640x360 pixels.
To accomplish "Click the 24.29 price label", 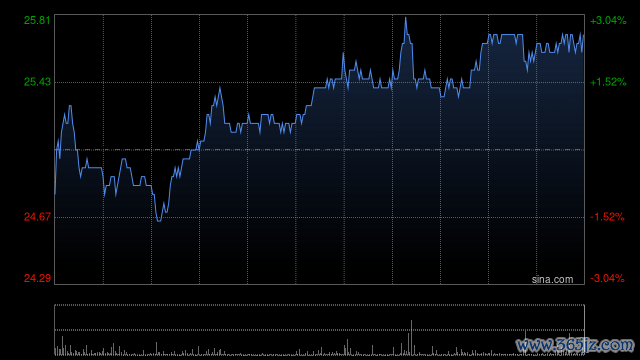I will [37, 278].
